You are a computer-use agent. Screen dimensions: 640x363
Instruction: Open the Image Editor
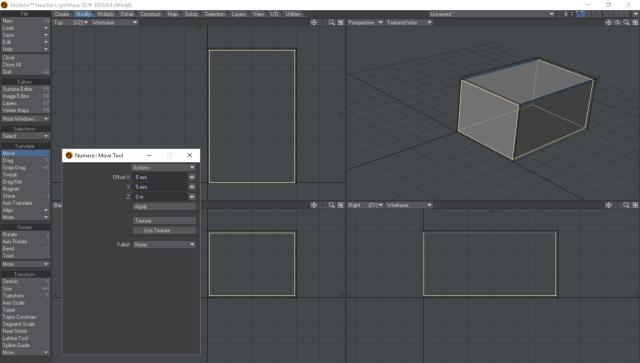(25, 96)
